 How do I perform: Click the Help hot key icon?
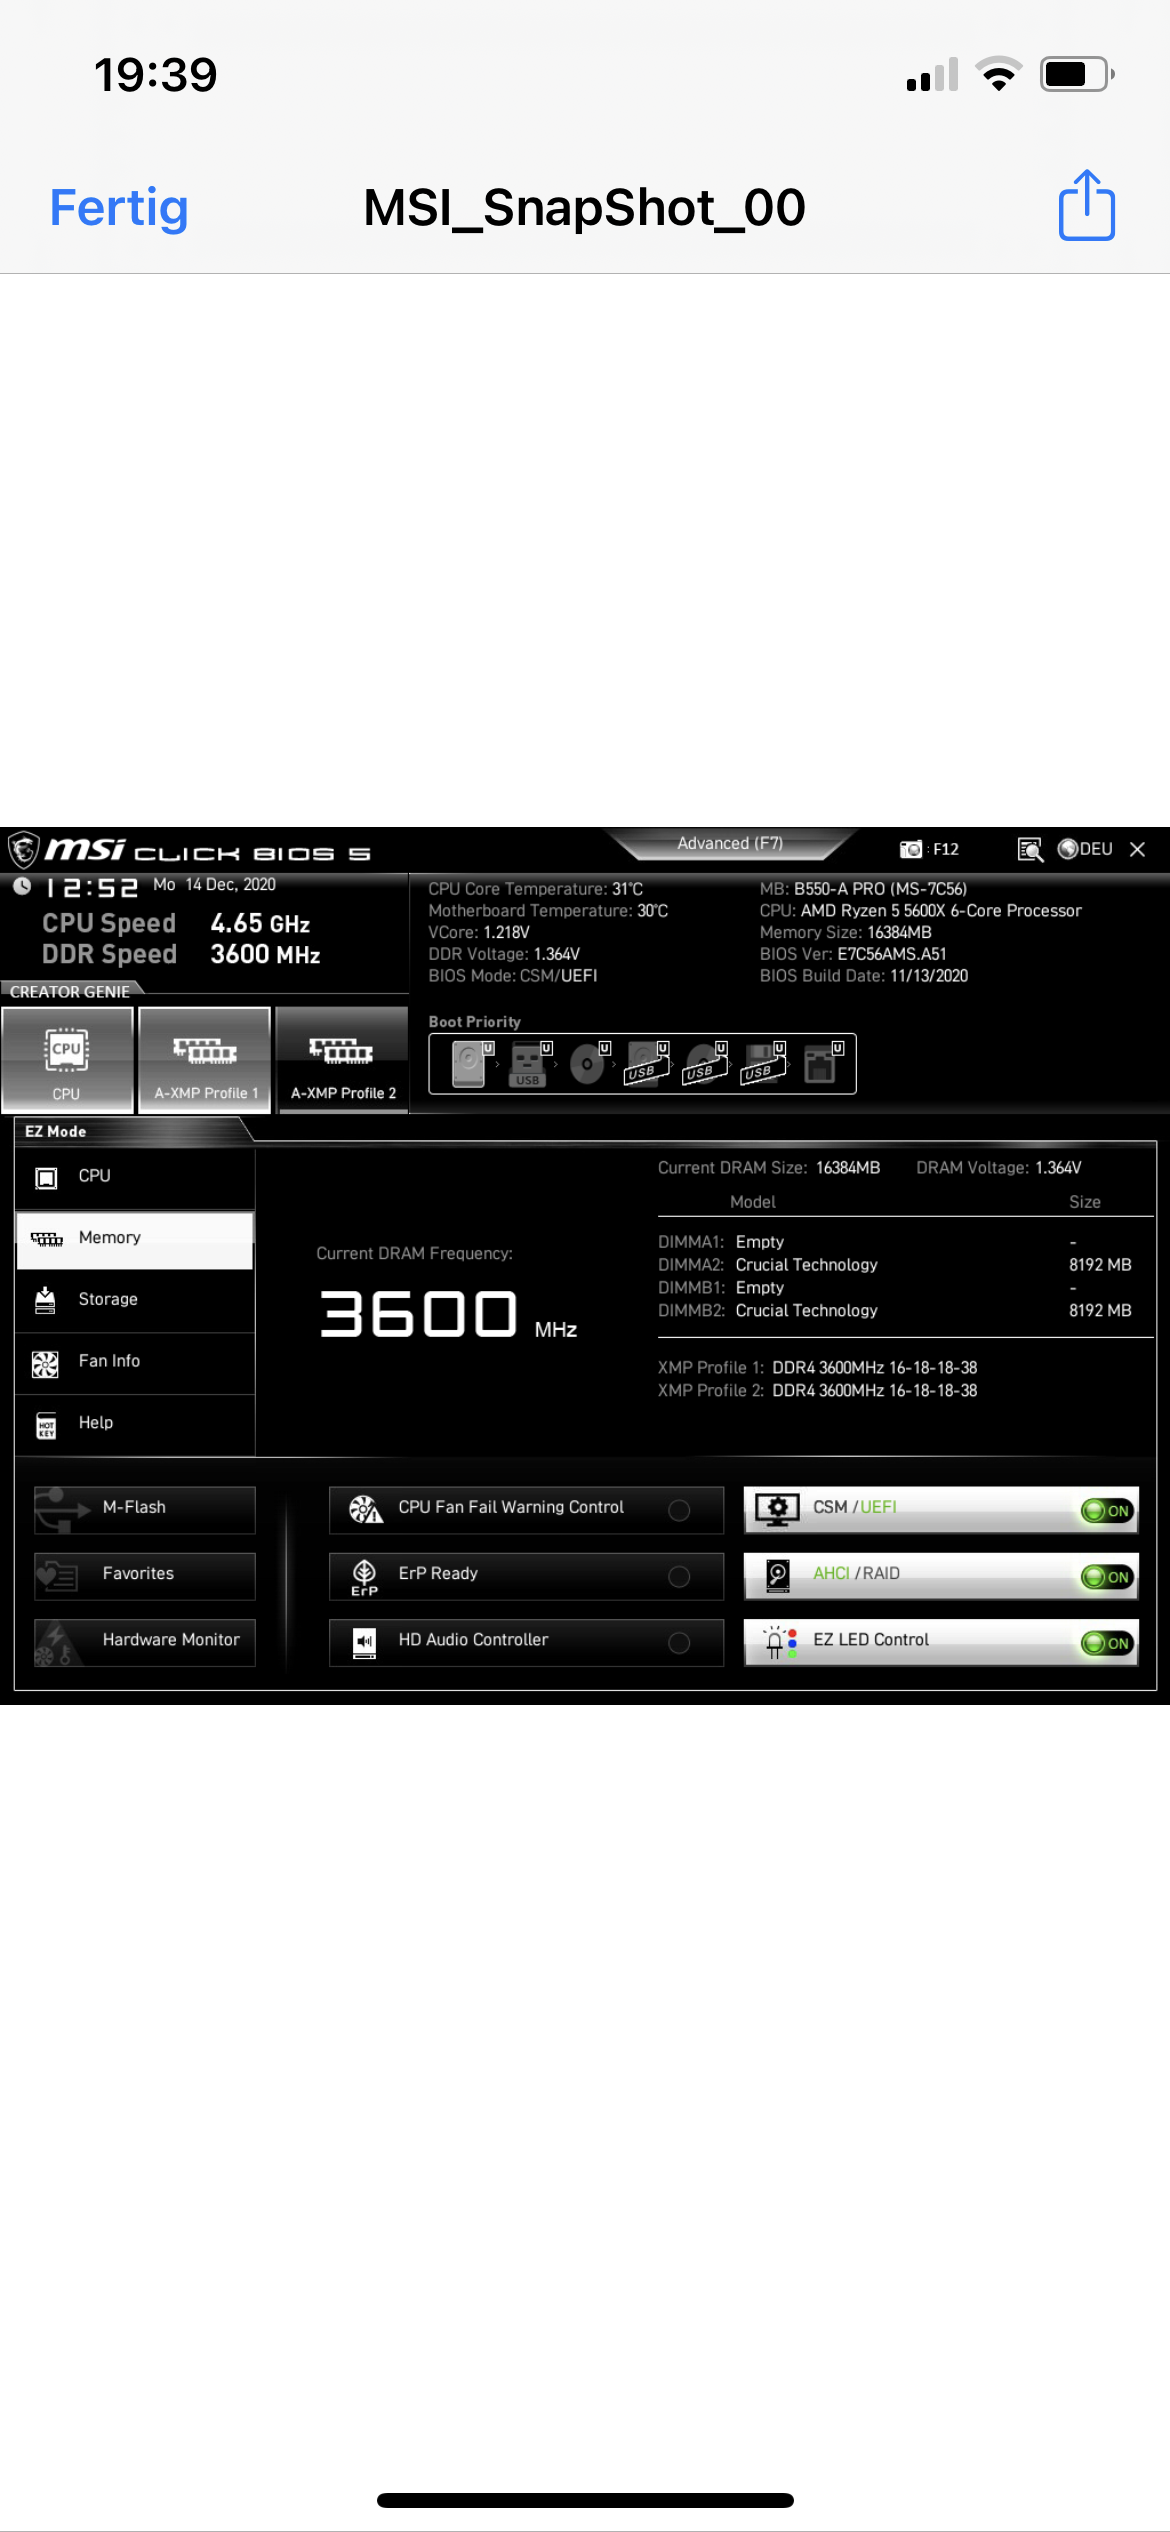[x=46, y=1425]
